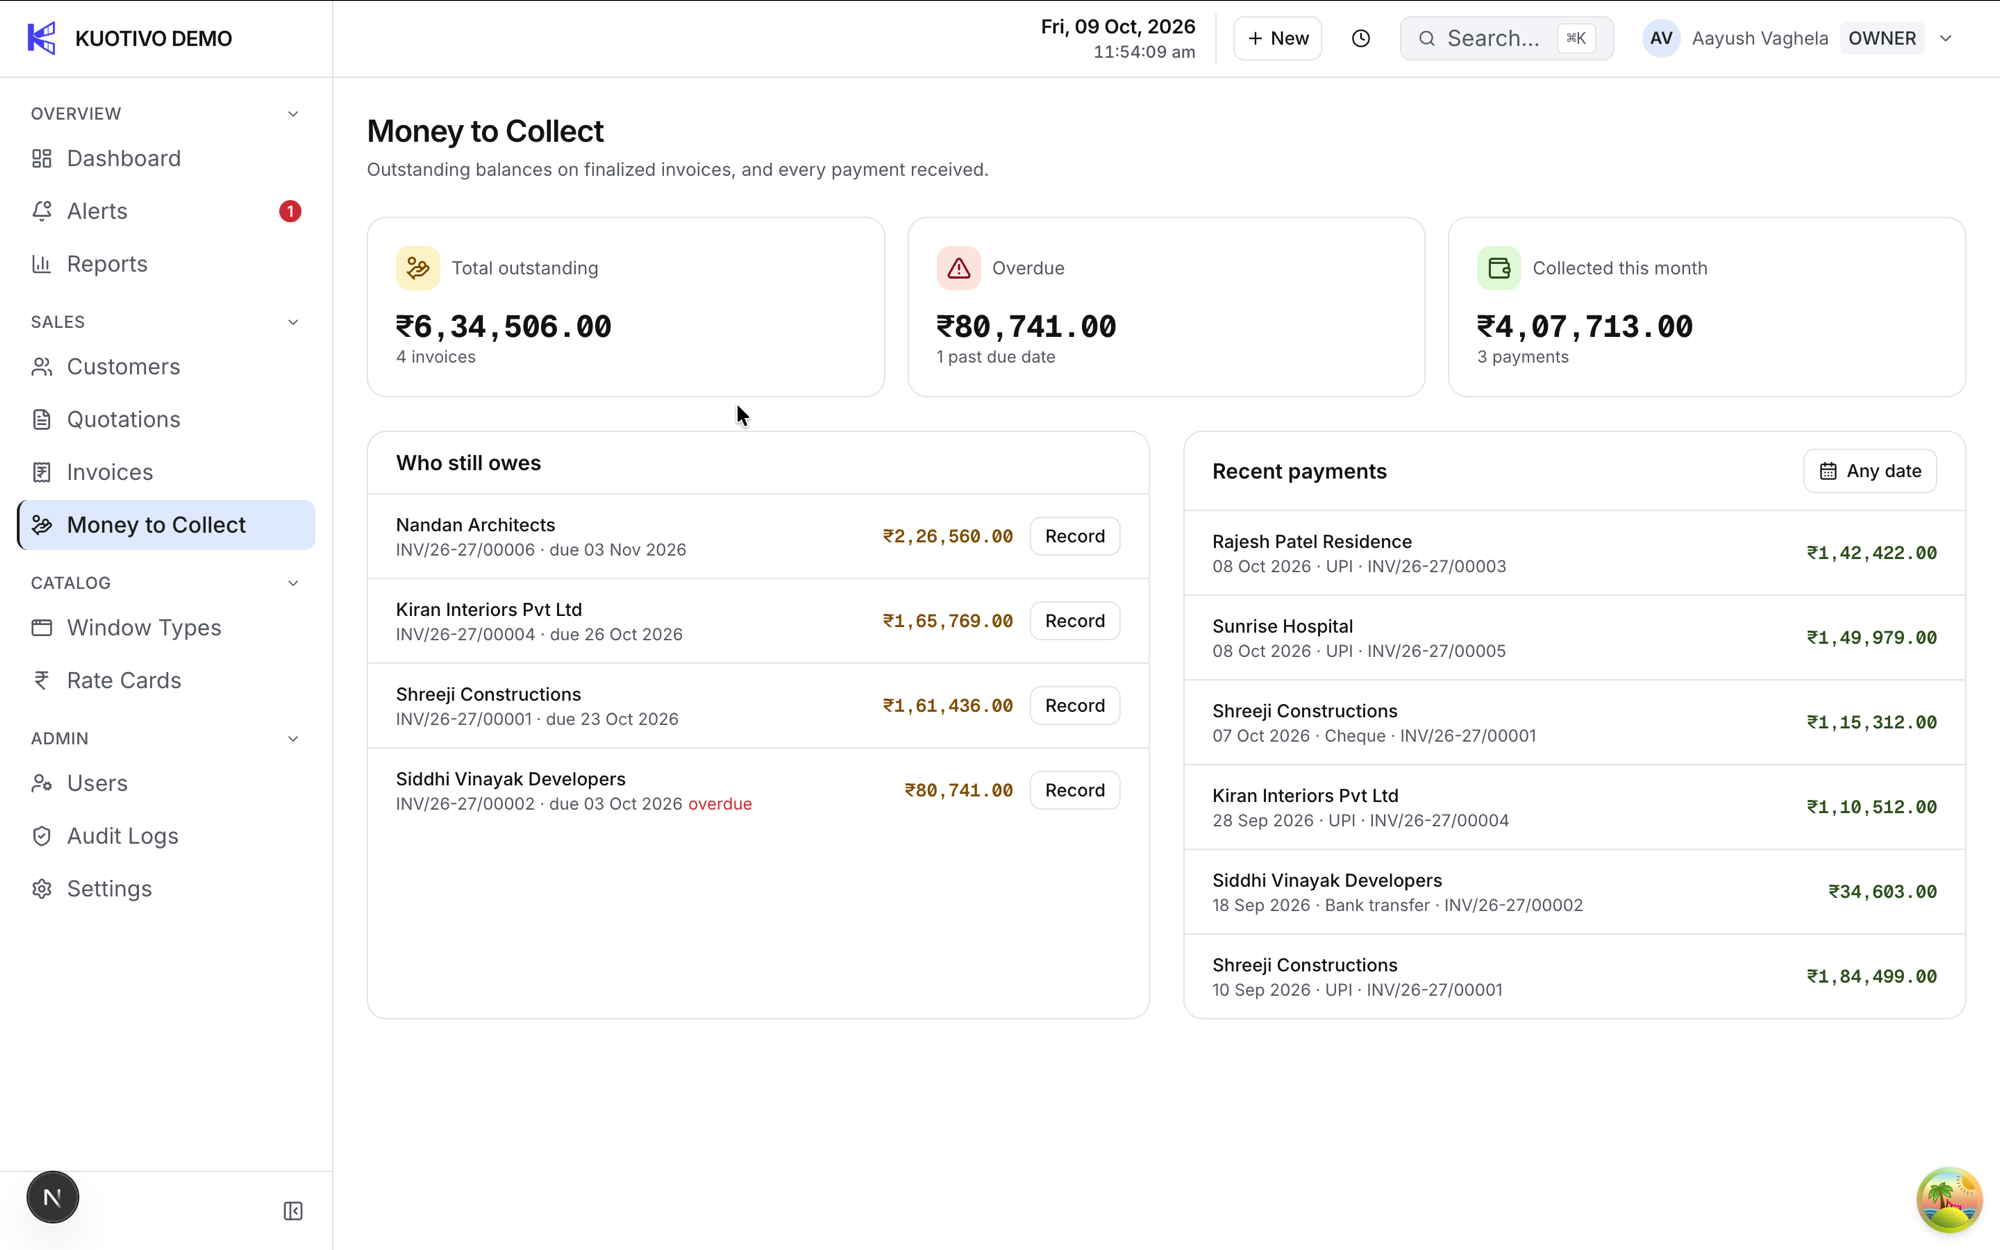
Task: Record payment for Shreeji Constructions owed invoice
Action: pos(1075,706)
